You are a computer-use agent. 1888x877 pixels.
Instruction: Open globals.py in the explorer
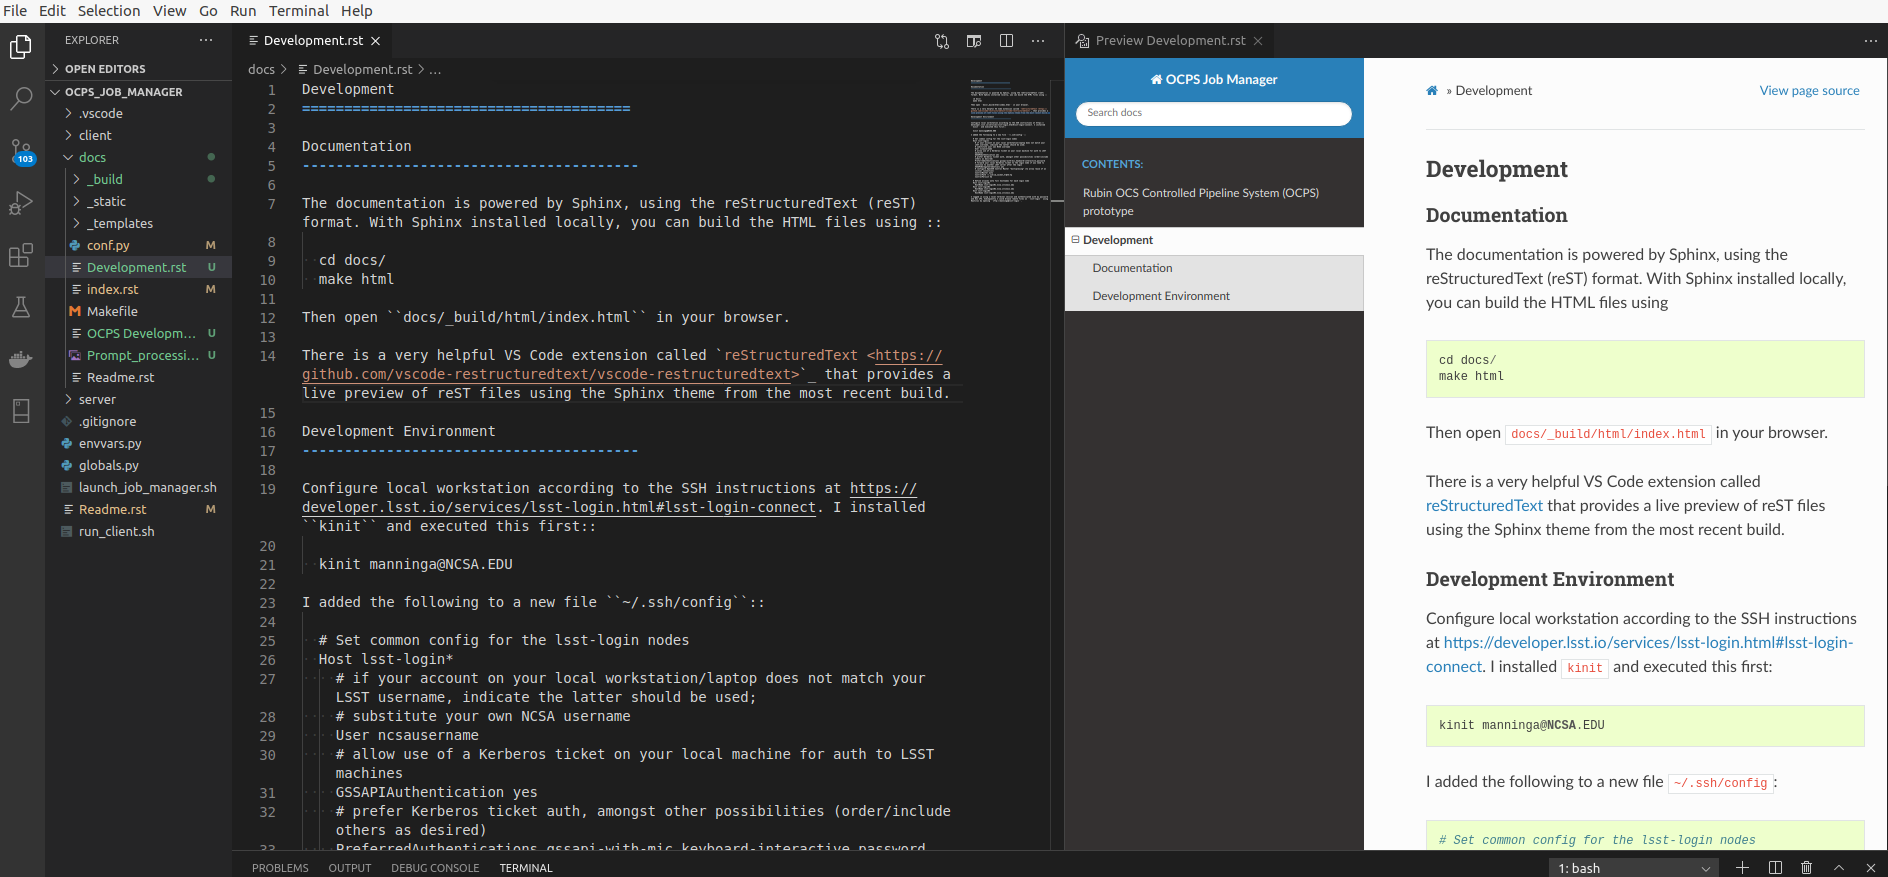138,465
